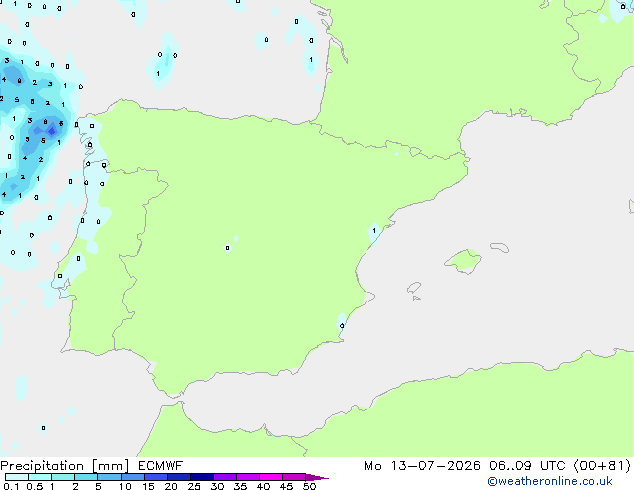
Task: Click the "1" value near Valencia coast
Action: click(x=374, y=230)
